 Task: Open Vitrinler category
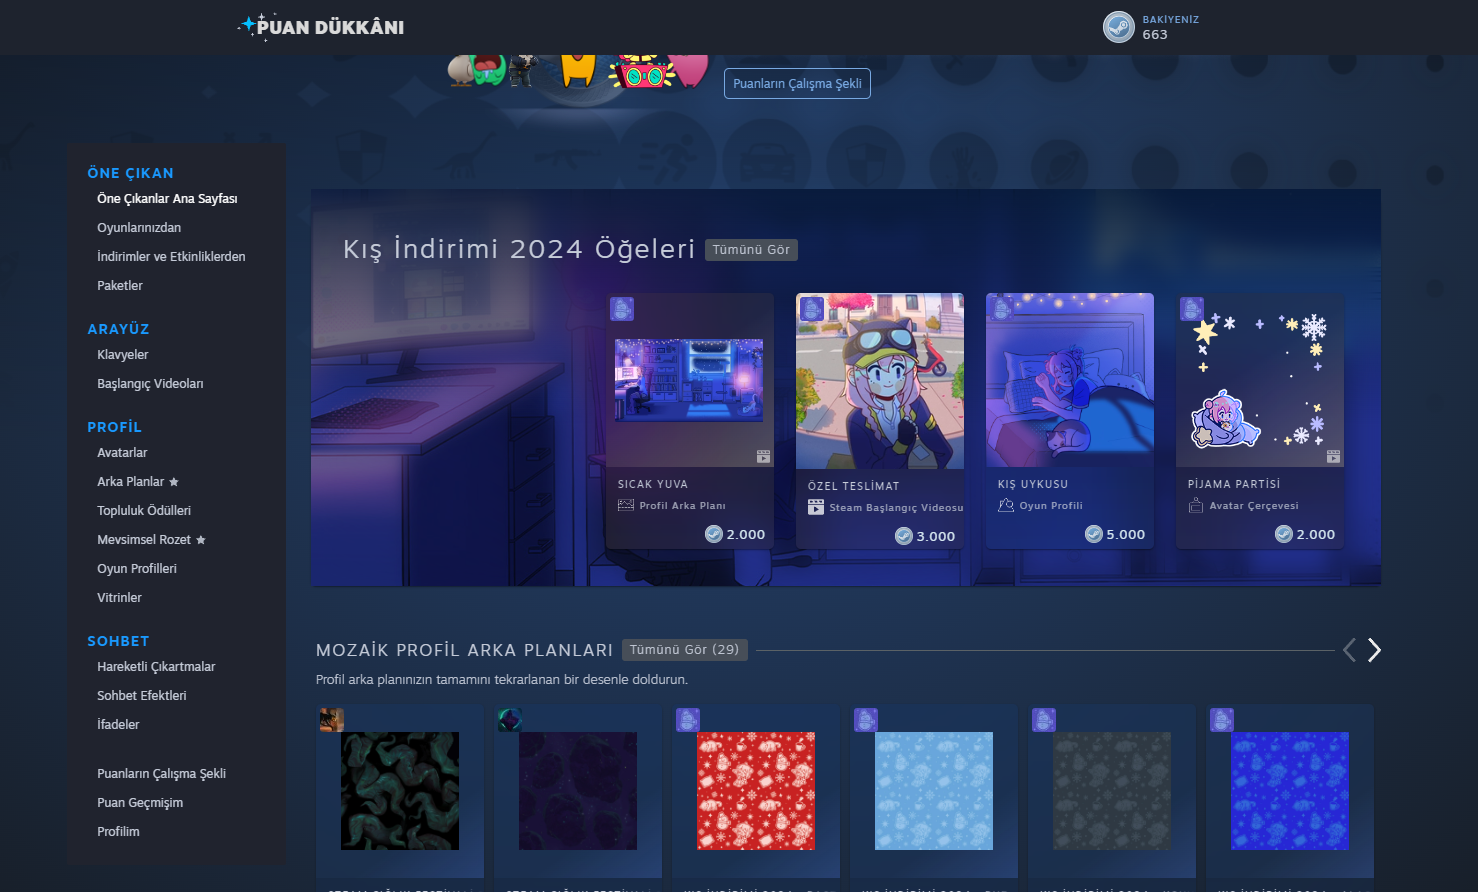(x=119, y=598)
